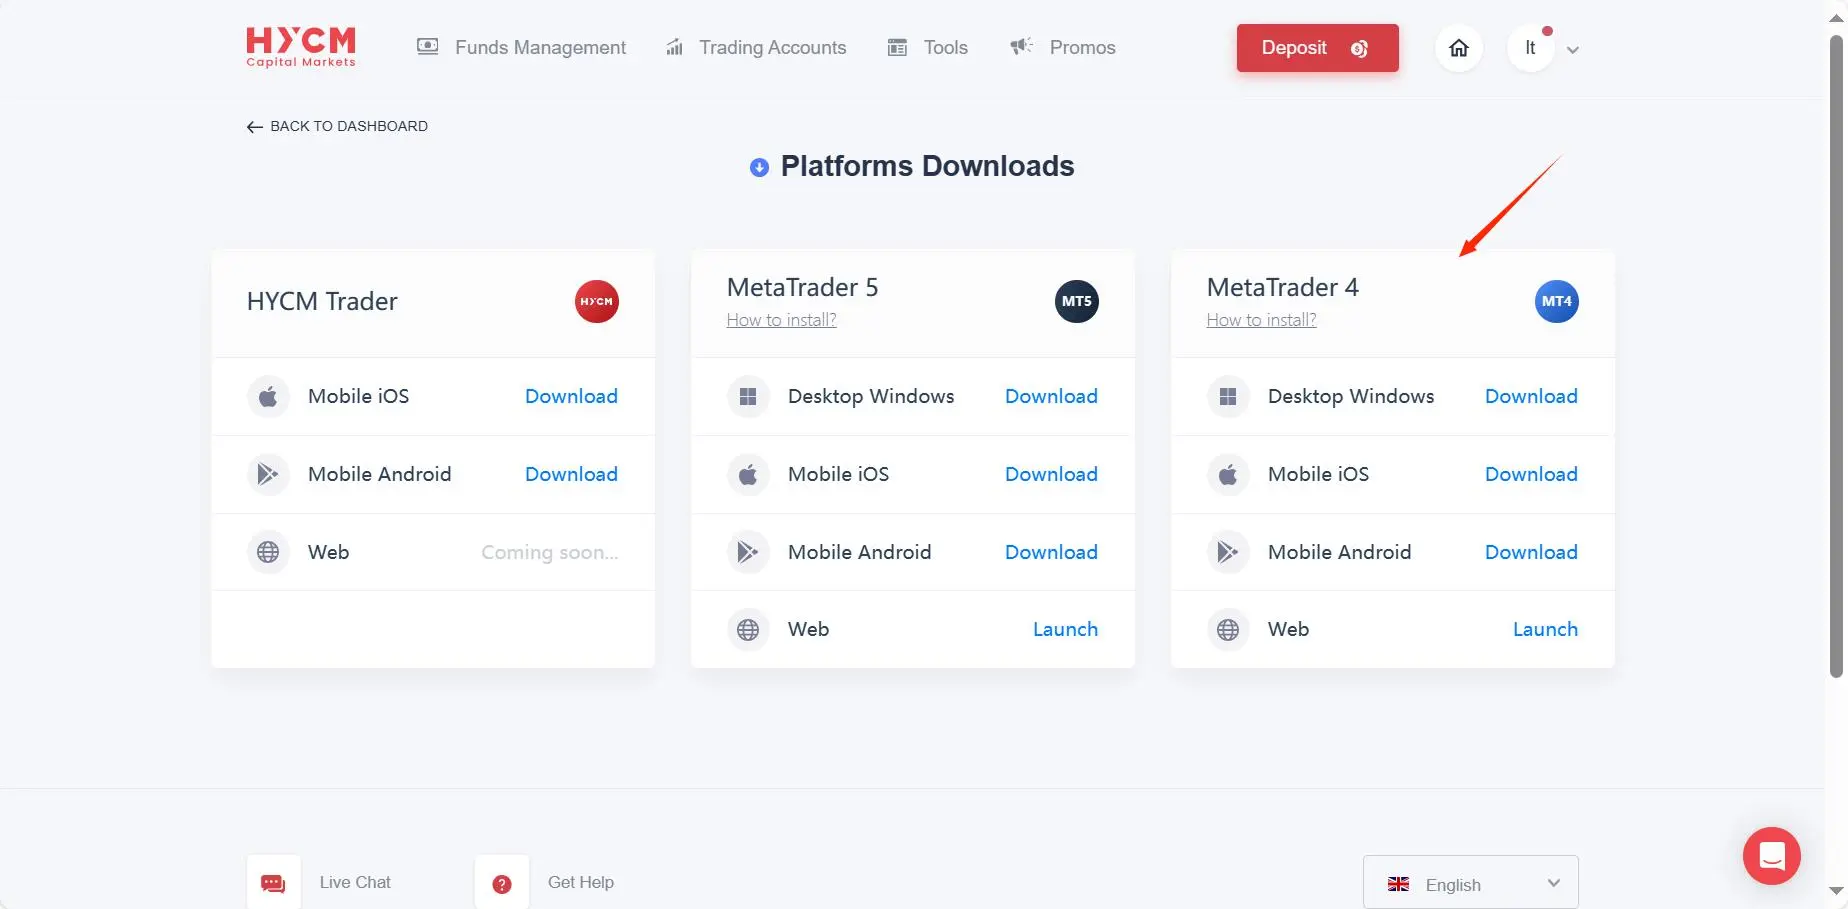Click the Apple icon in MetaTrader 5

(748, 474)
